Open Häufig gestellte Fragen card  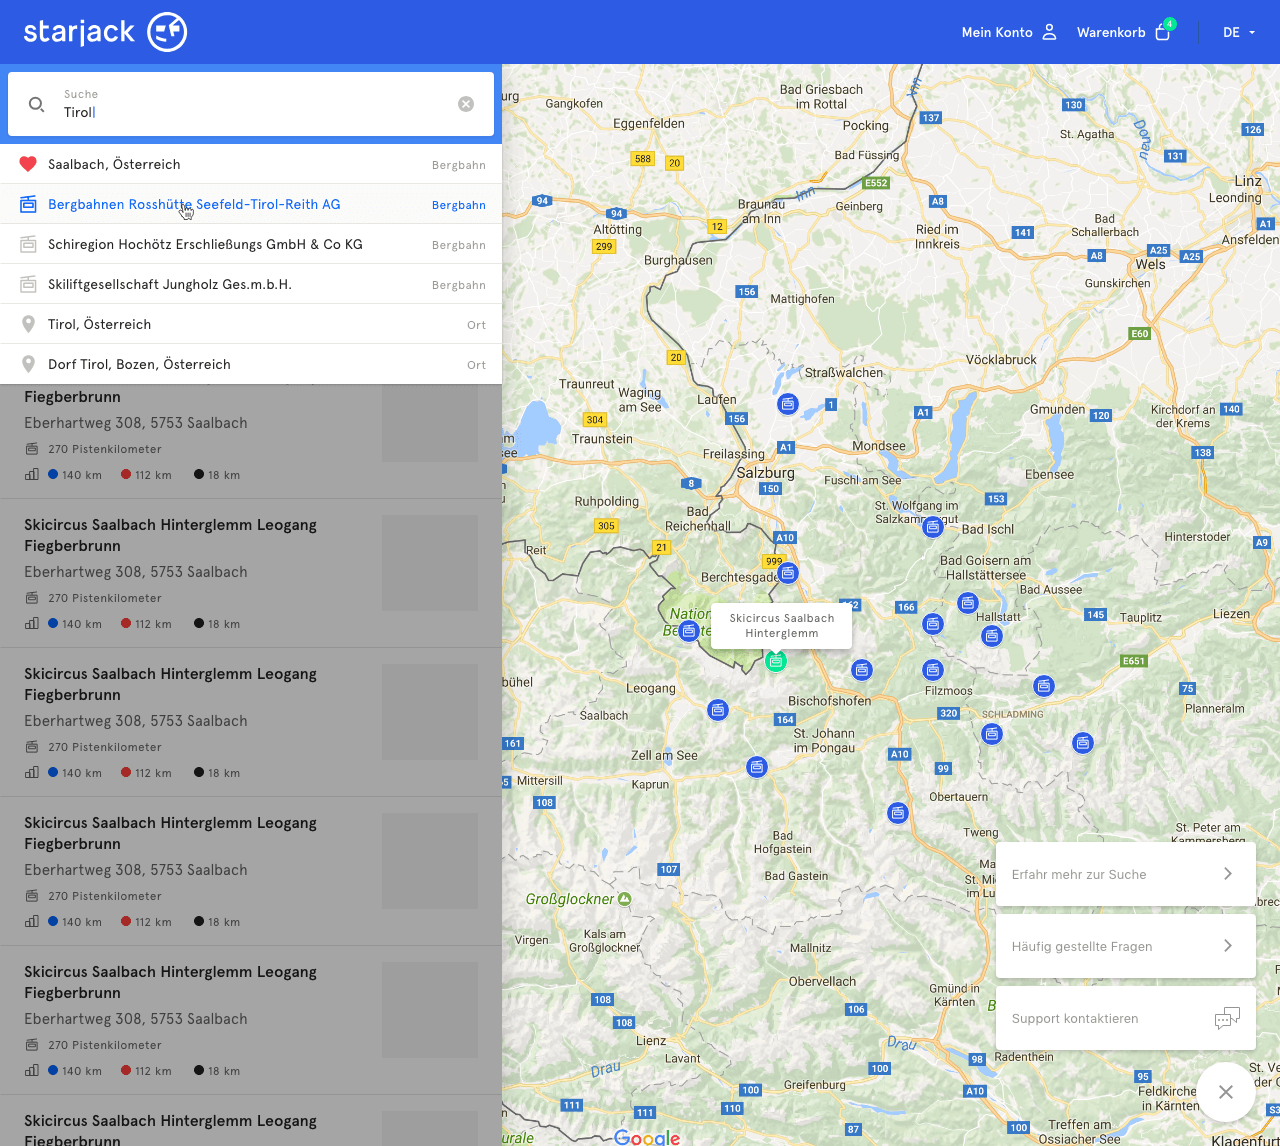click(1126, 946)
